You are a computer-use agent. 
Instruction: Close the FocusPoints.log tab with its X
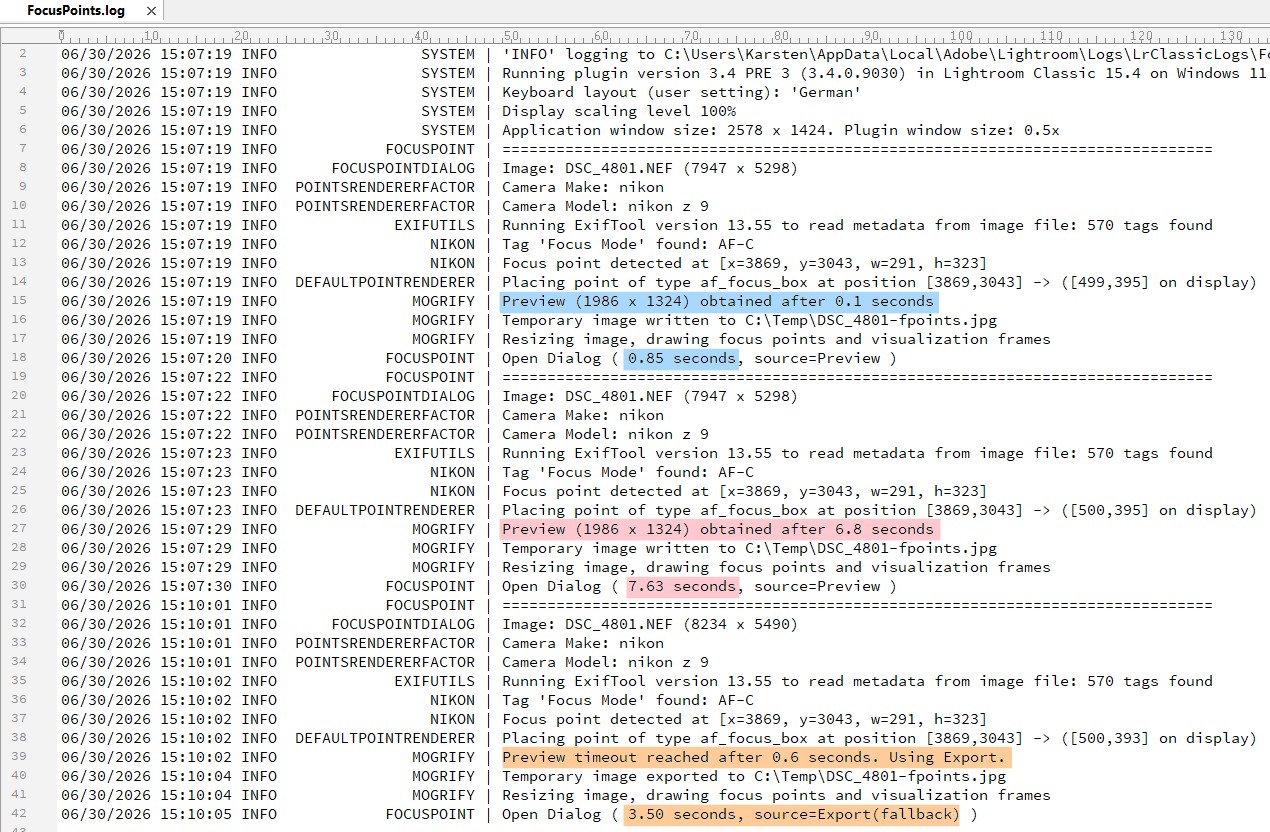click(x=151, y=11)
